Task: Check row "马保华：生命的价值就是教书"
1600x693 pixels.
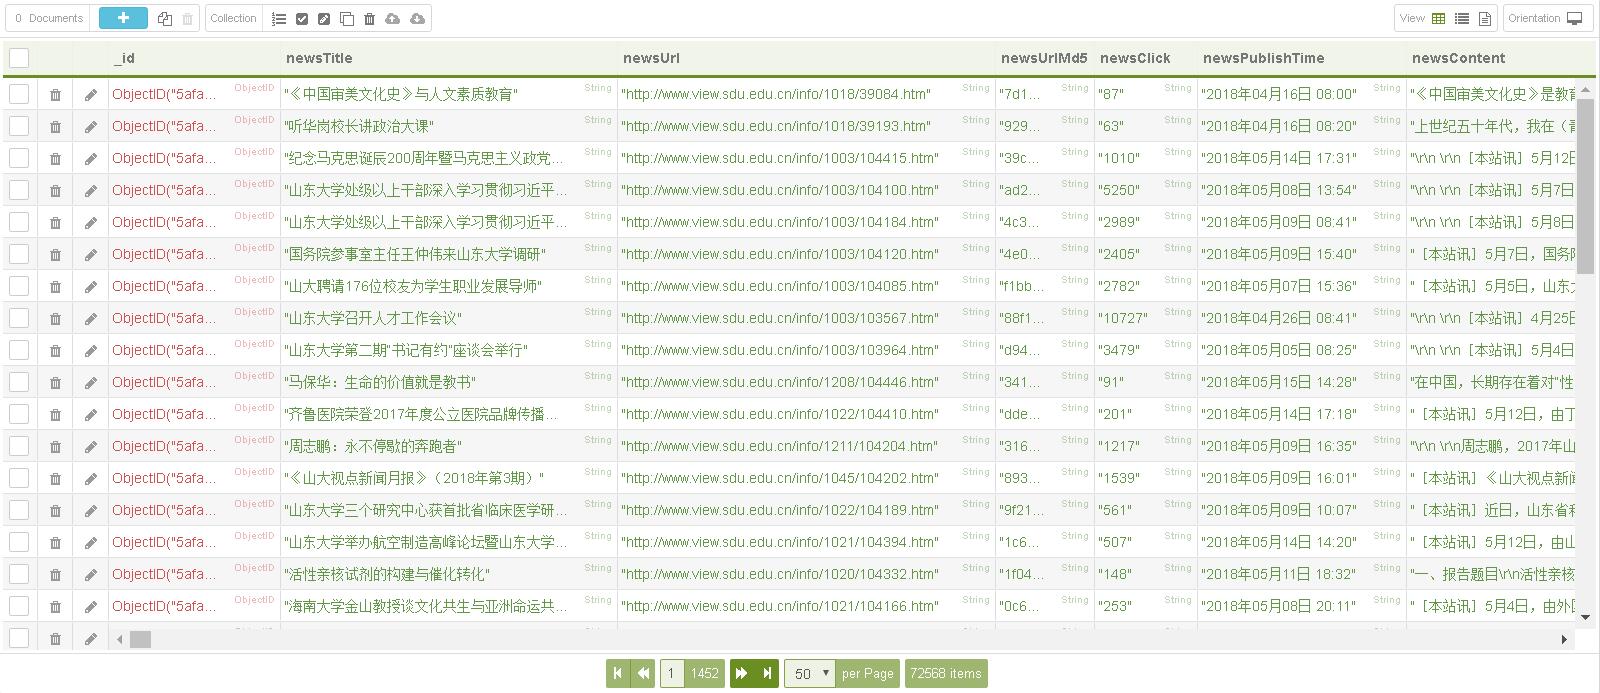Action: (x=19, y=382)
